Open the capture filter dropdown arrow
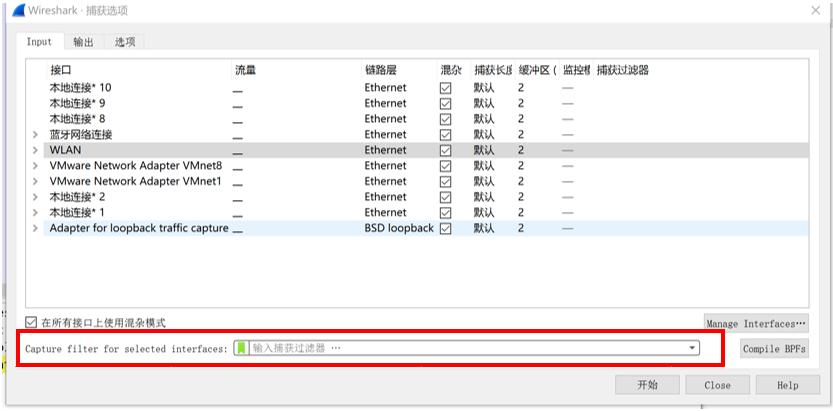 pyautogui.click(x=692, y=348)
